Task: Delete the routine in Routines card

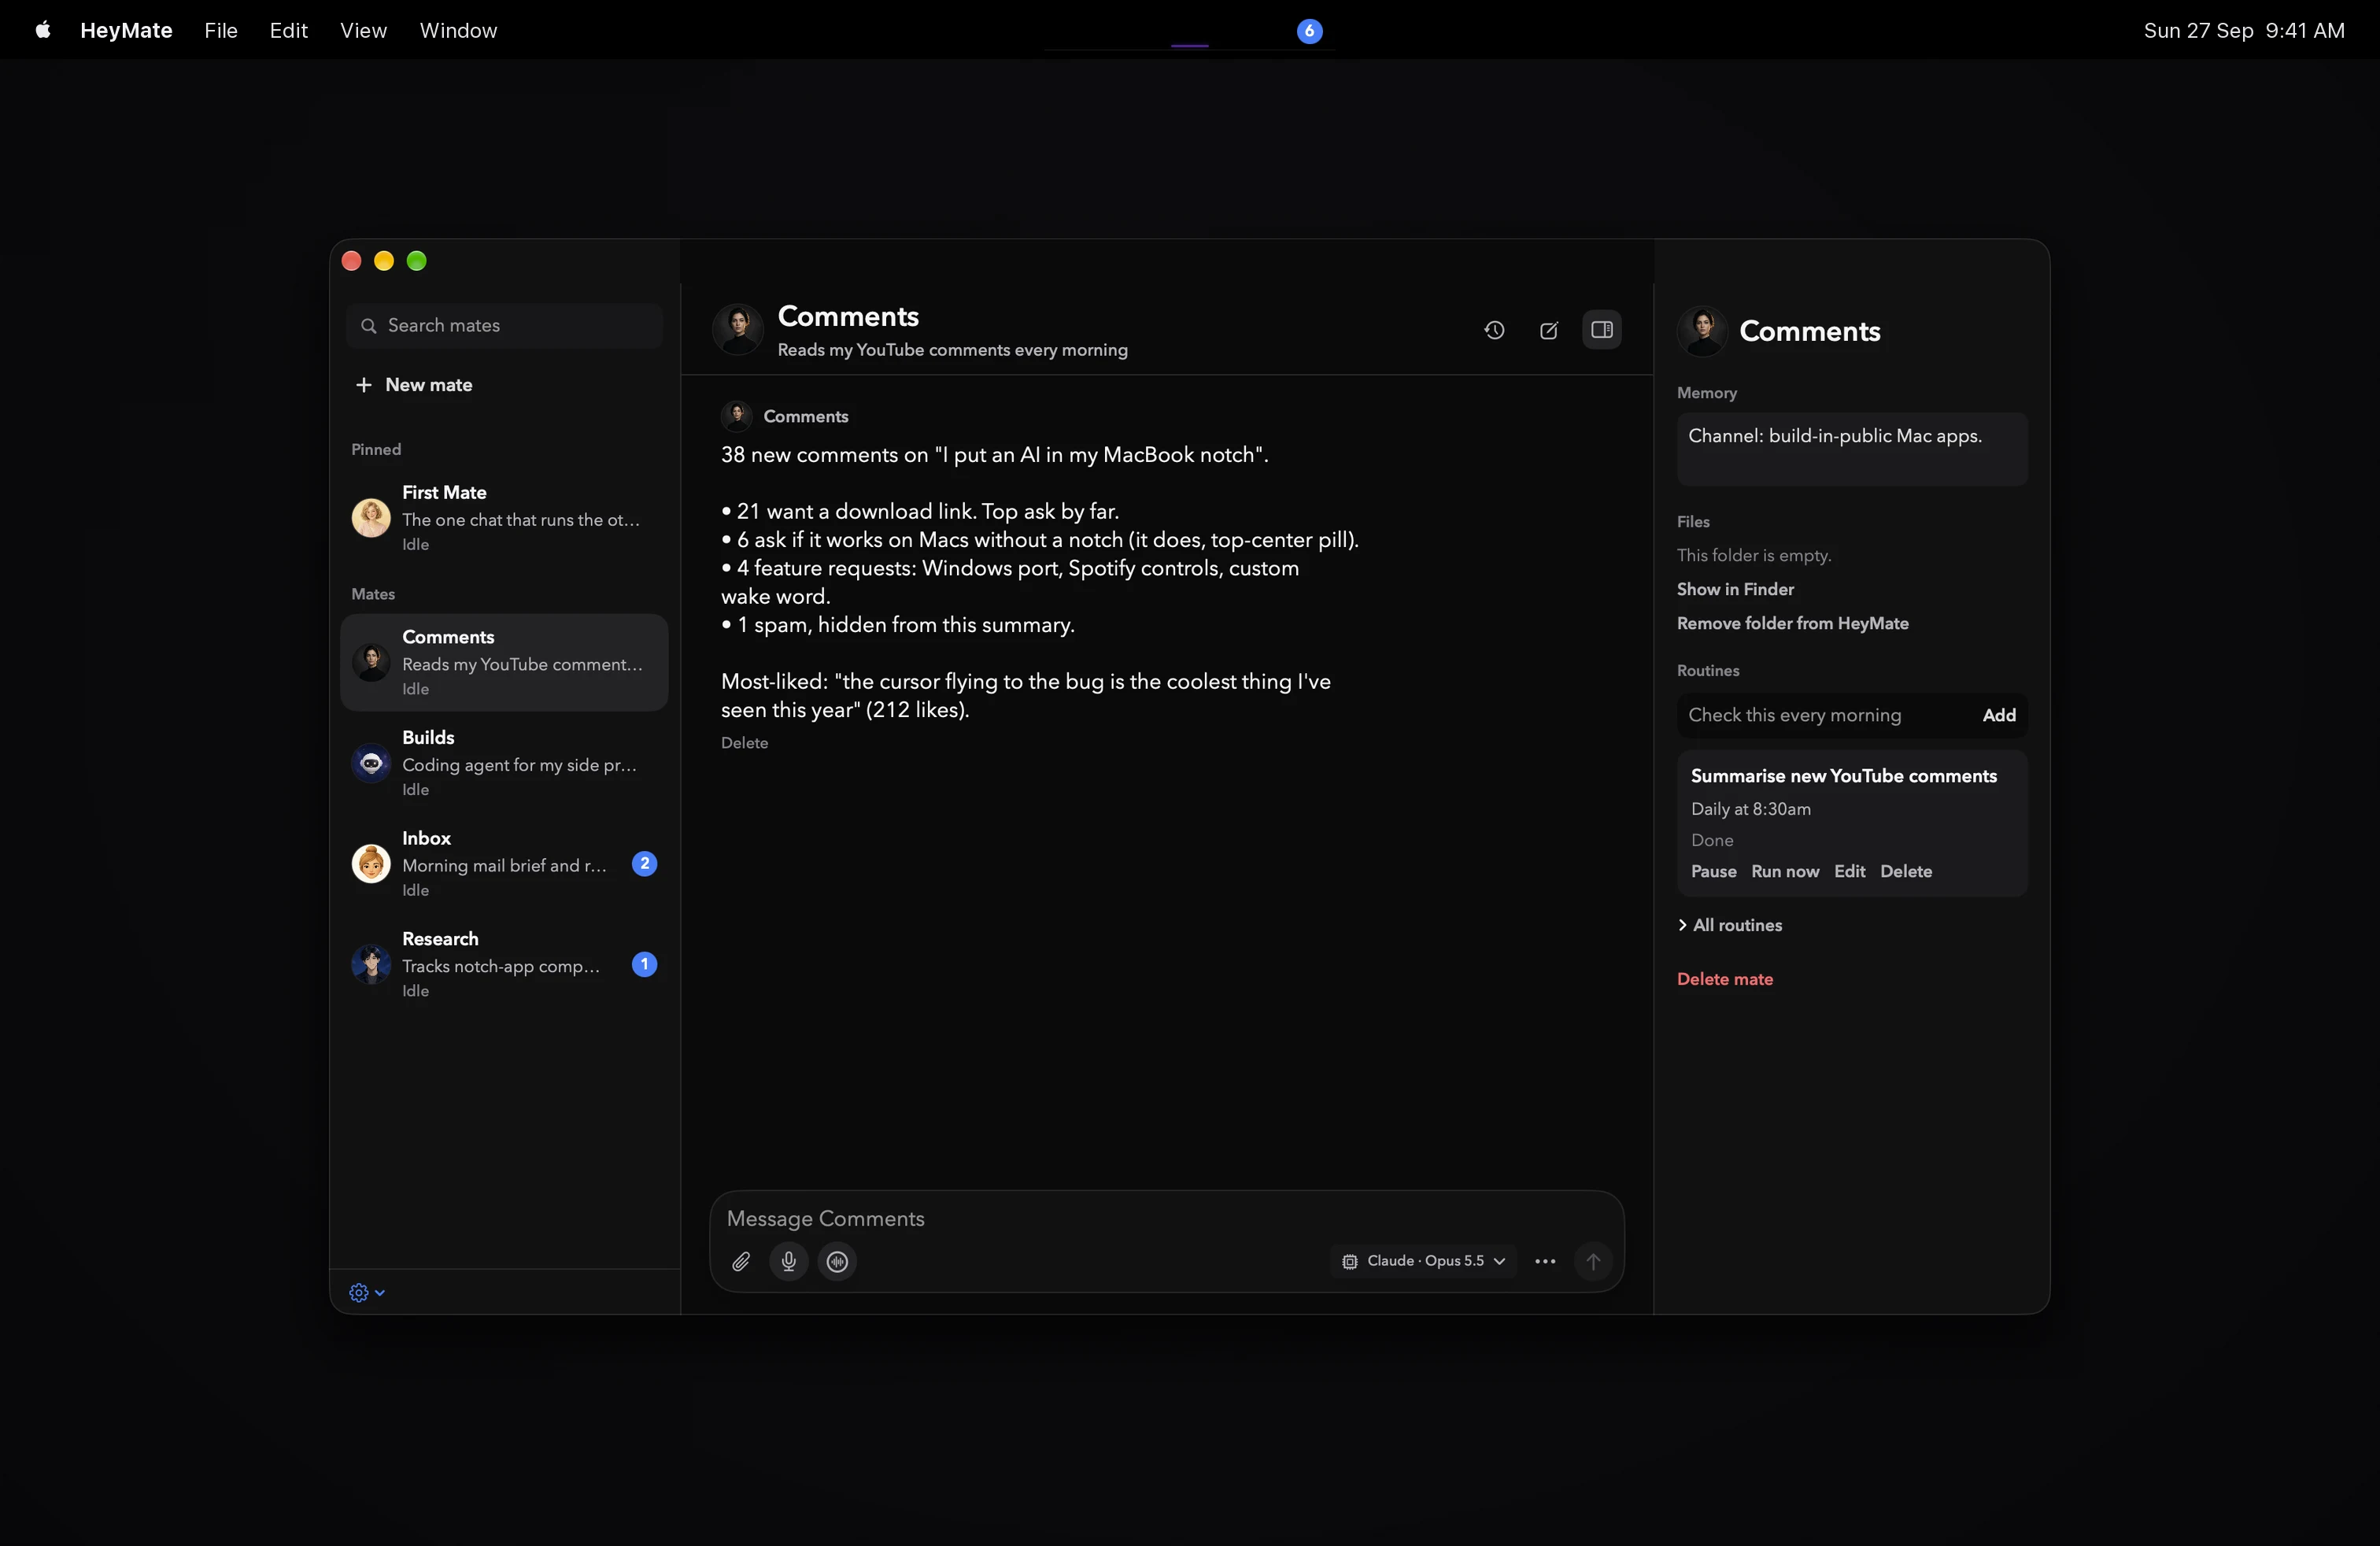Action: pos(1905,871)
